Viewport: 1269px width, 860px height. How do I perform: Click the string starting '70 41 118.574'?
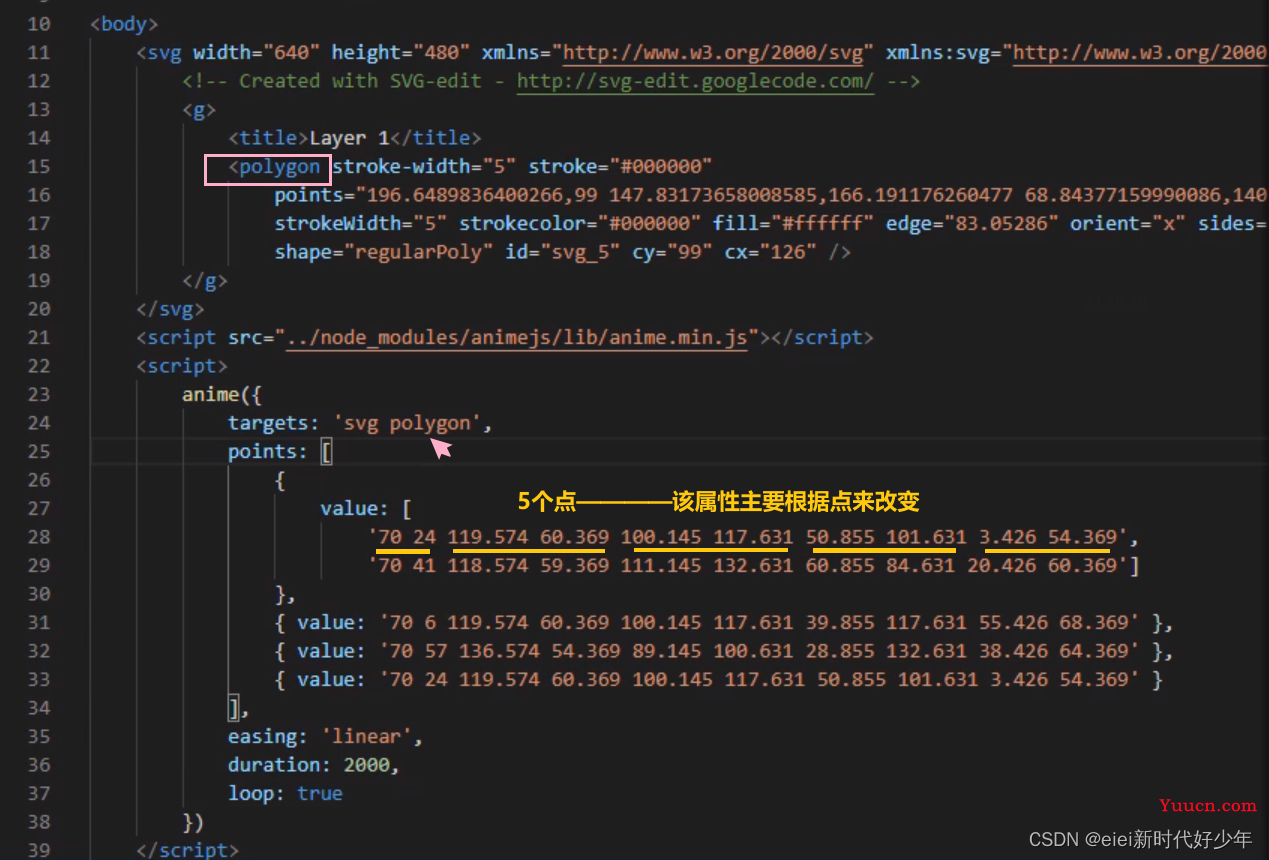(748, 566)
